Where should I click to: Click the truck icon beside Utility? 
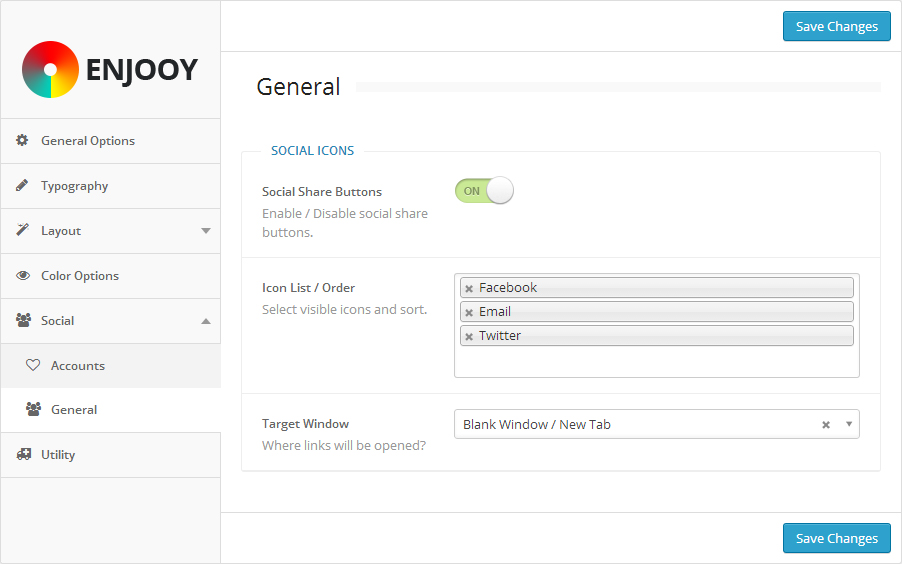(x=23, y=455)
